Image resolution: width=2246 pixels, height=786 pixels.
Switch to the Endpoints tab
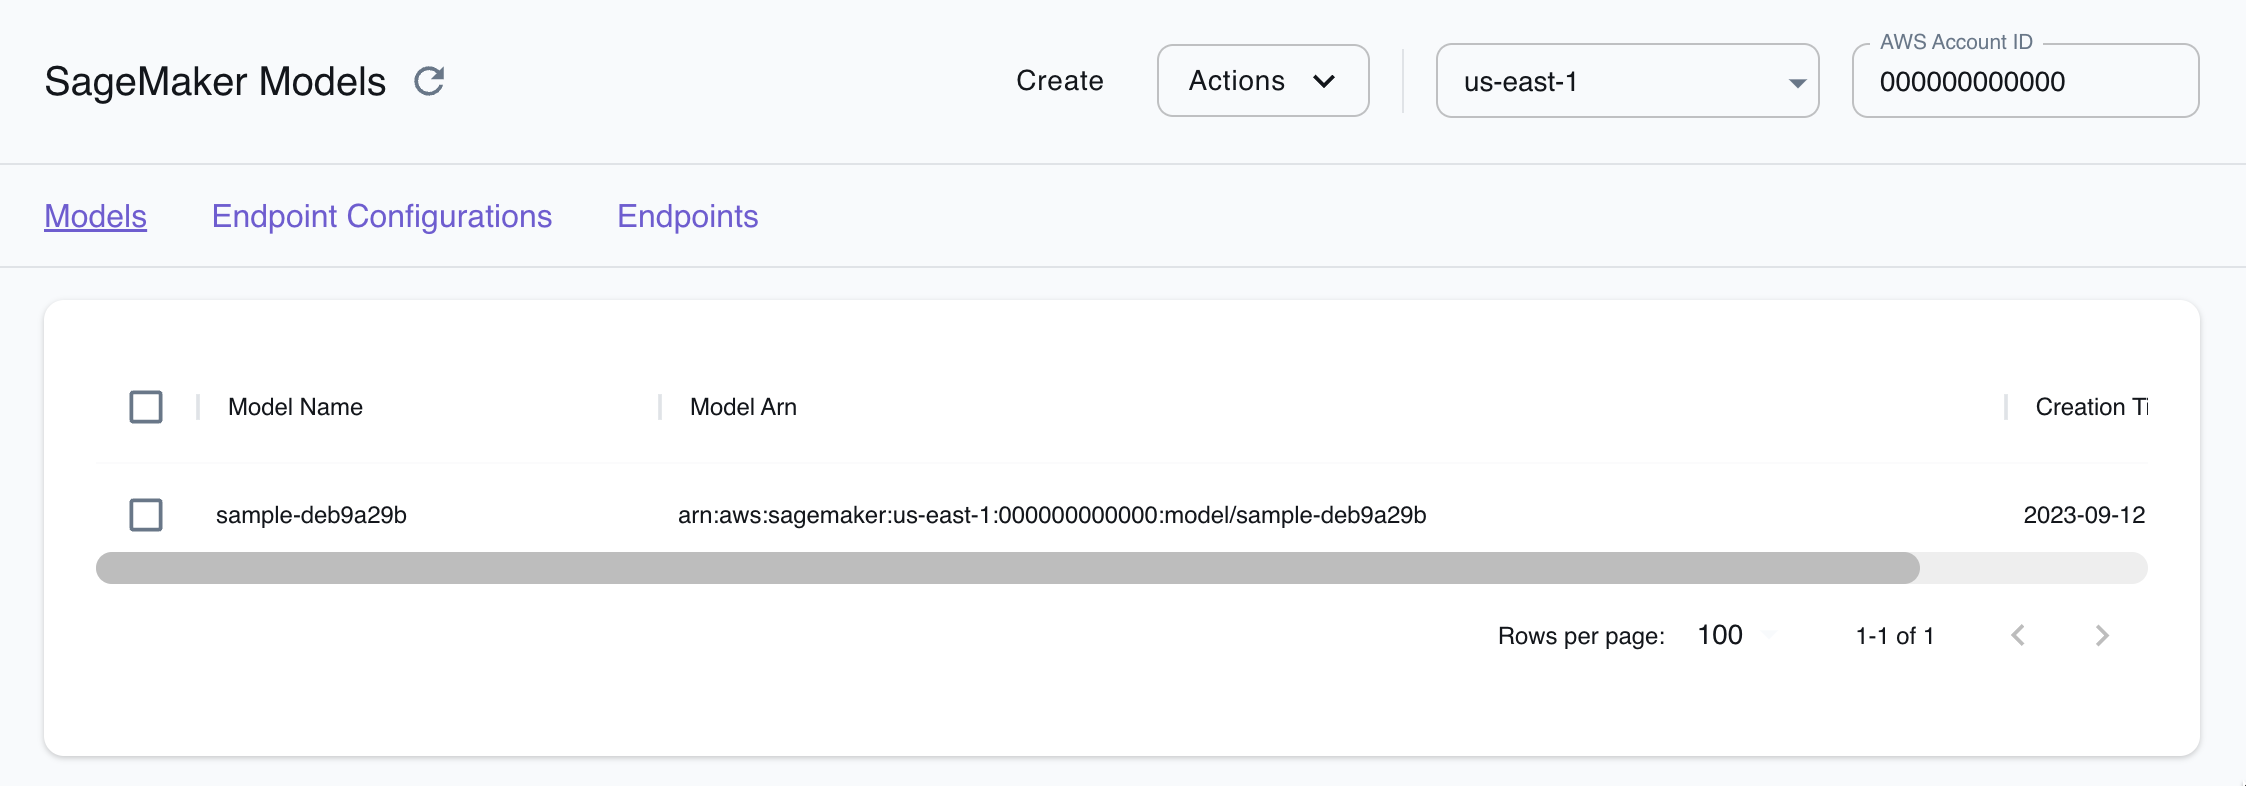click(688, 216)
